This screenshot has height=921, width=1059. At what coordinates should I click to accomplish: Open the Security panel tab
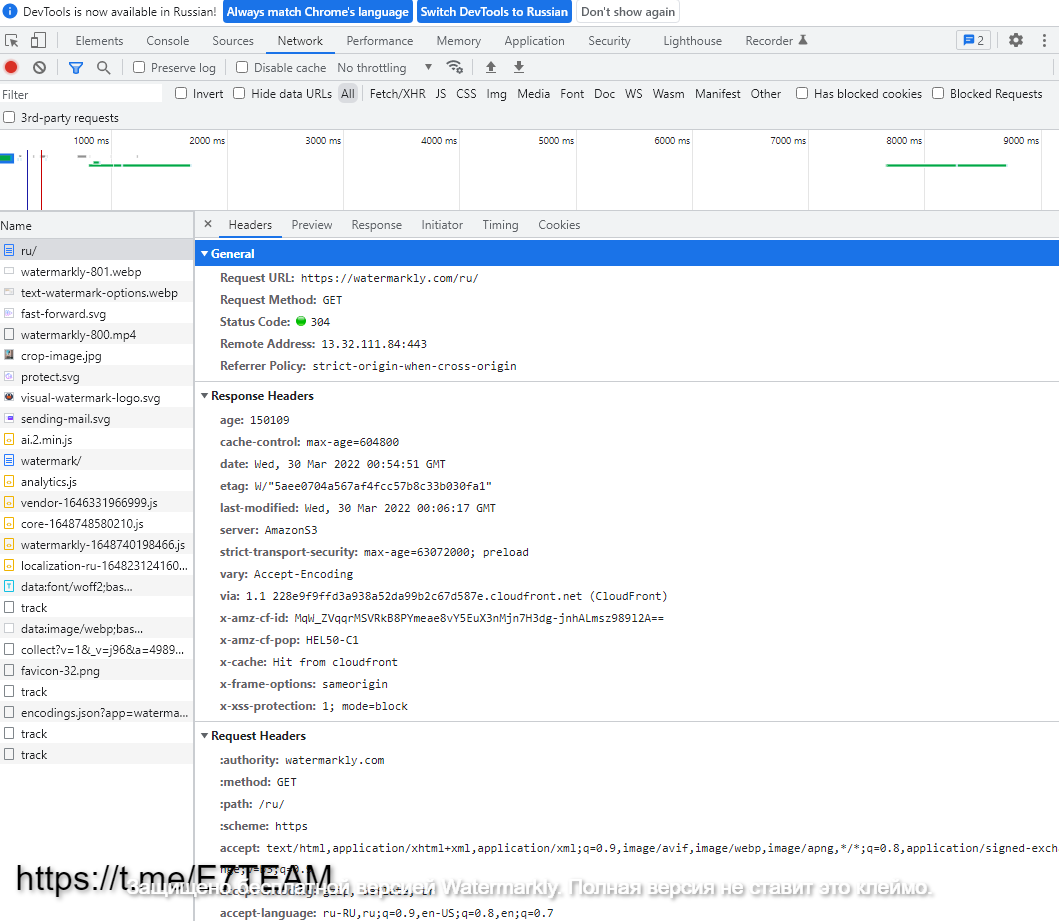[x=609, y=41]
